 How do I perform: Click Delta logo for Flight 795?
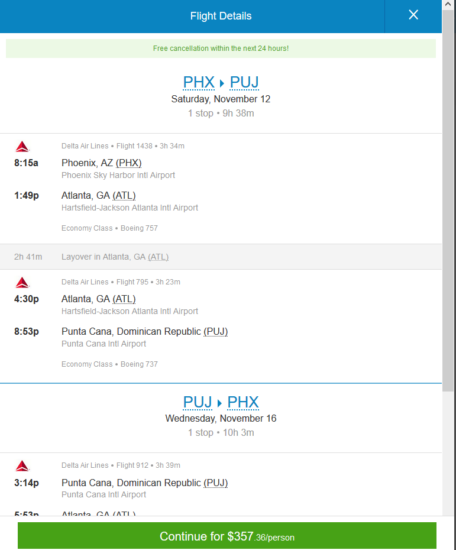coord(22,283)
